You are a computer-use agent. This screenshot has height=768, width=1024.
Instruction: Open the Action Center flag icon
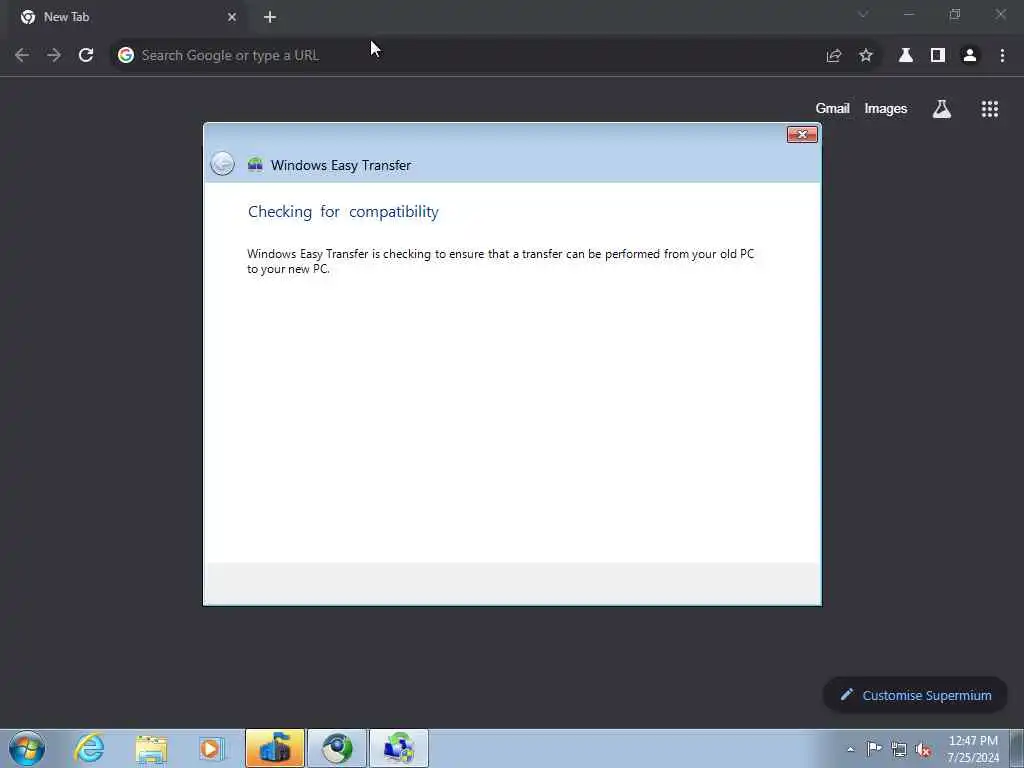click(874, 748)
